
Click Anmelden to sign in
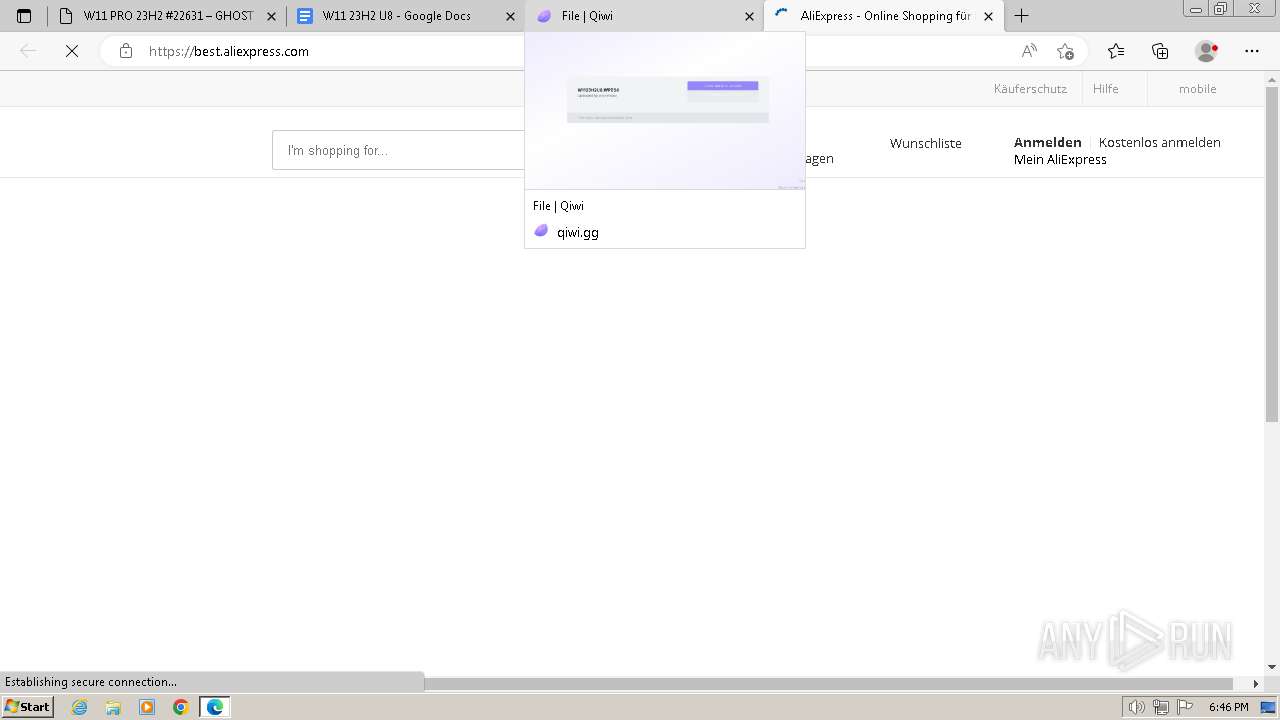1048,142
